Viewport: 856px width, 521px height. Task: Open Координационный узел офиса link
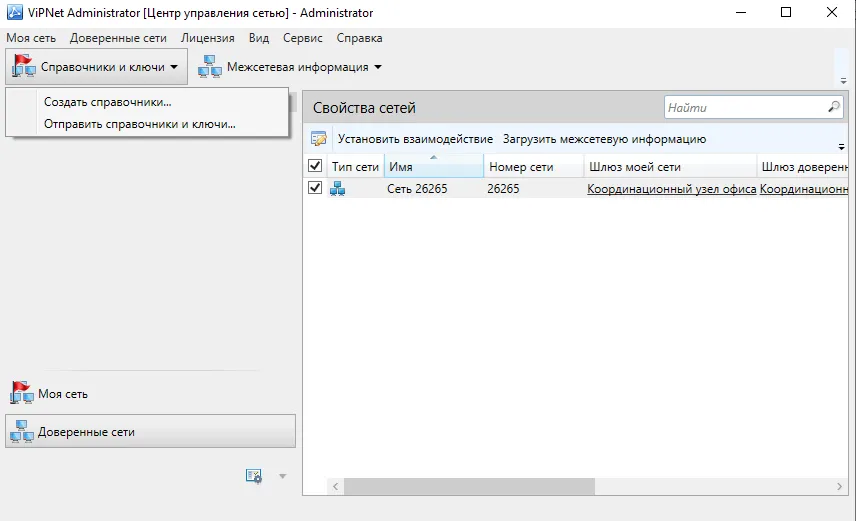[671, 188]
